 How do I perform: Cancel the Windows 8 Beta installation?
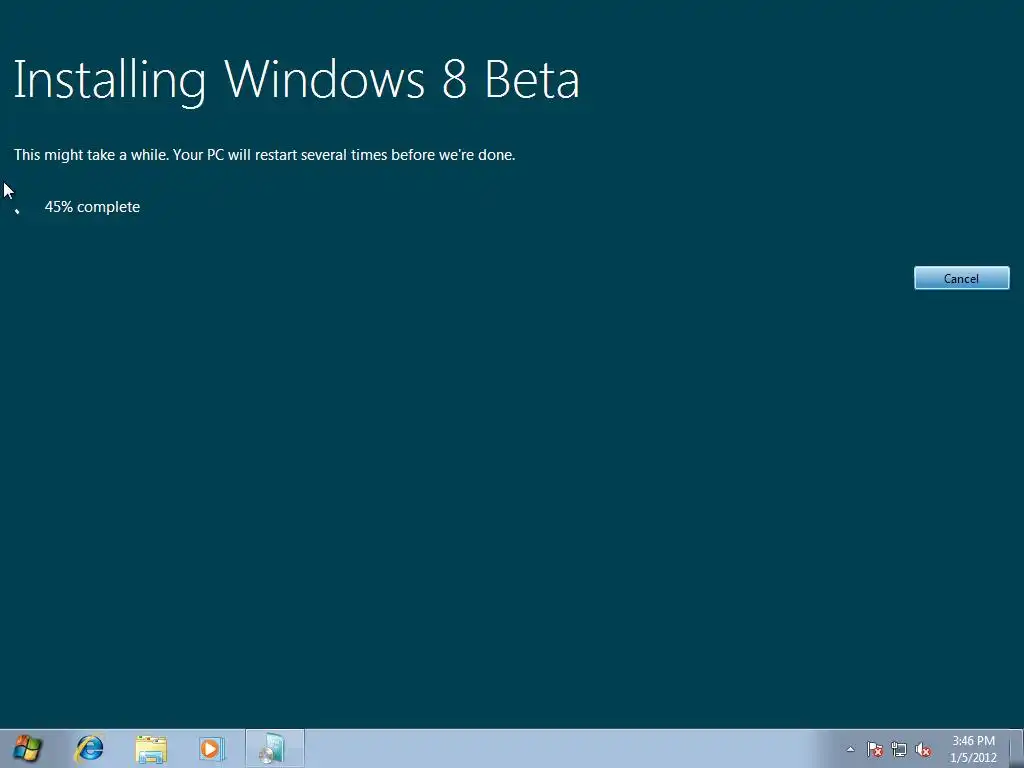pyautogui.click(x=961, y=278)
